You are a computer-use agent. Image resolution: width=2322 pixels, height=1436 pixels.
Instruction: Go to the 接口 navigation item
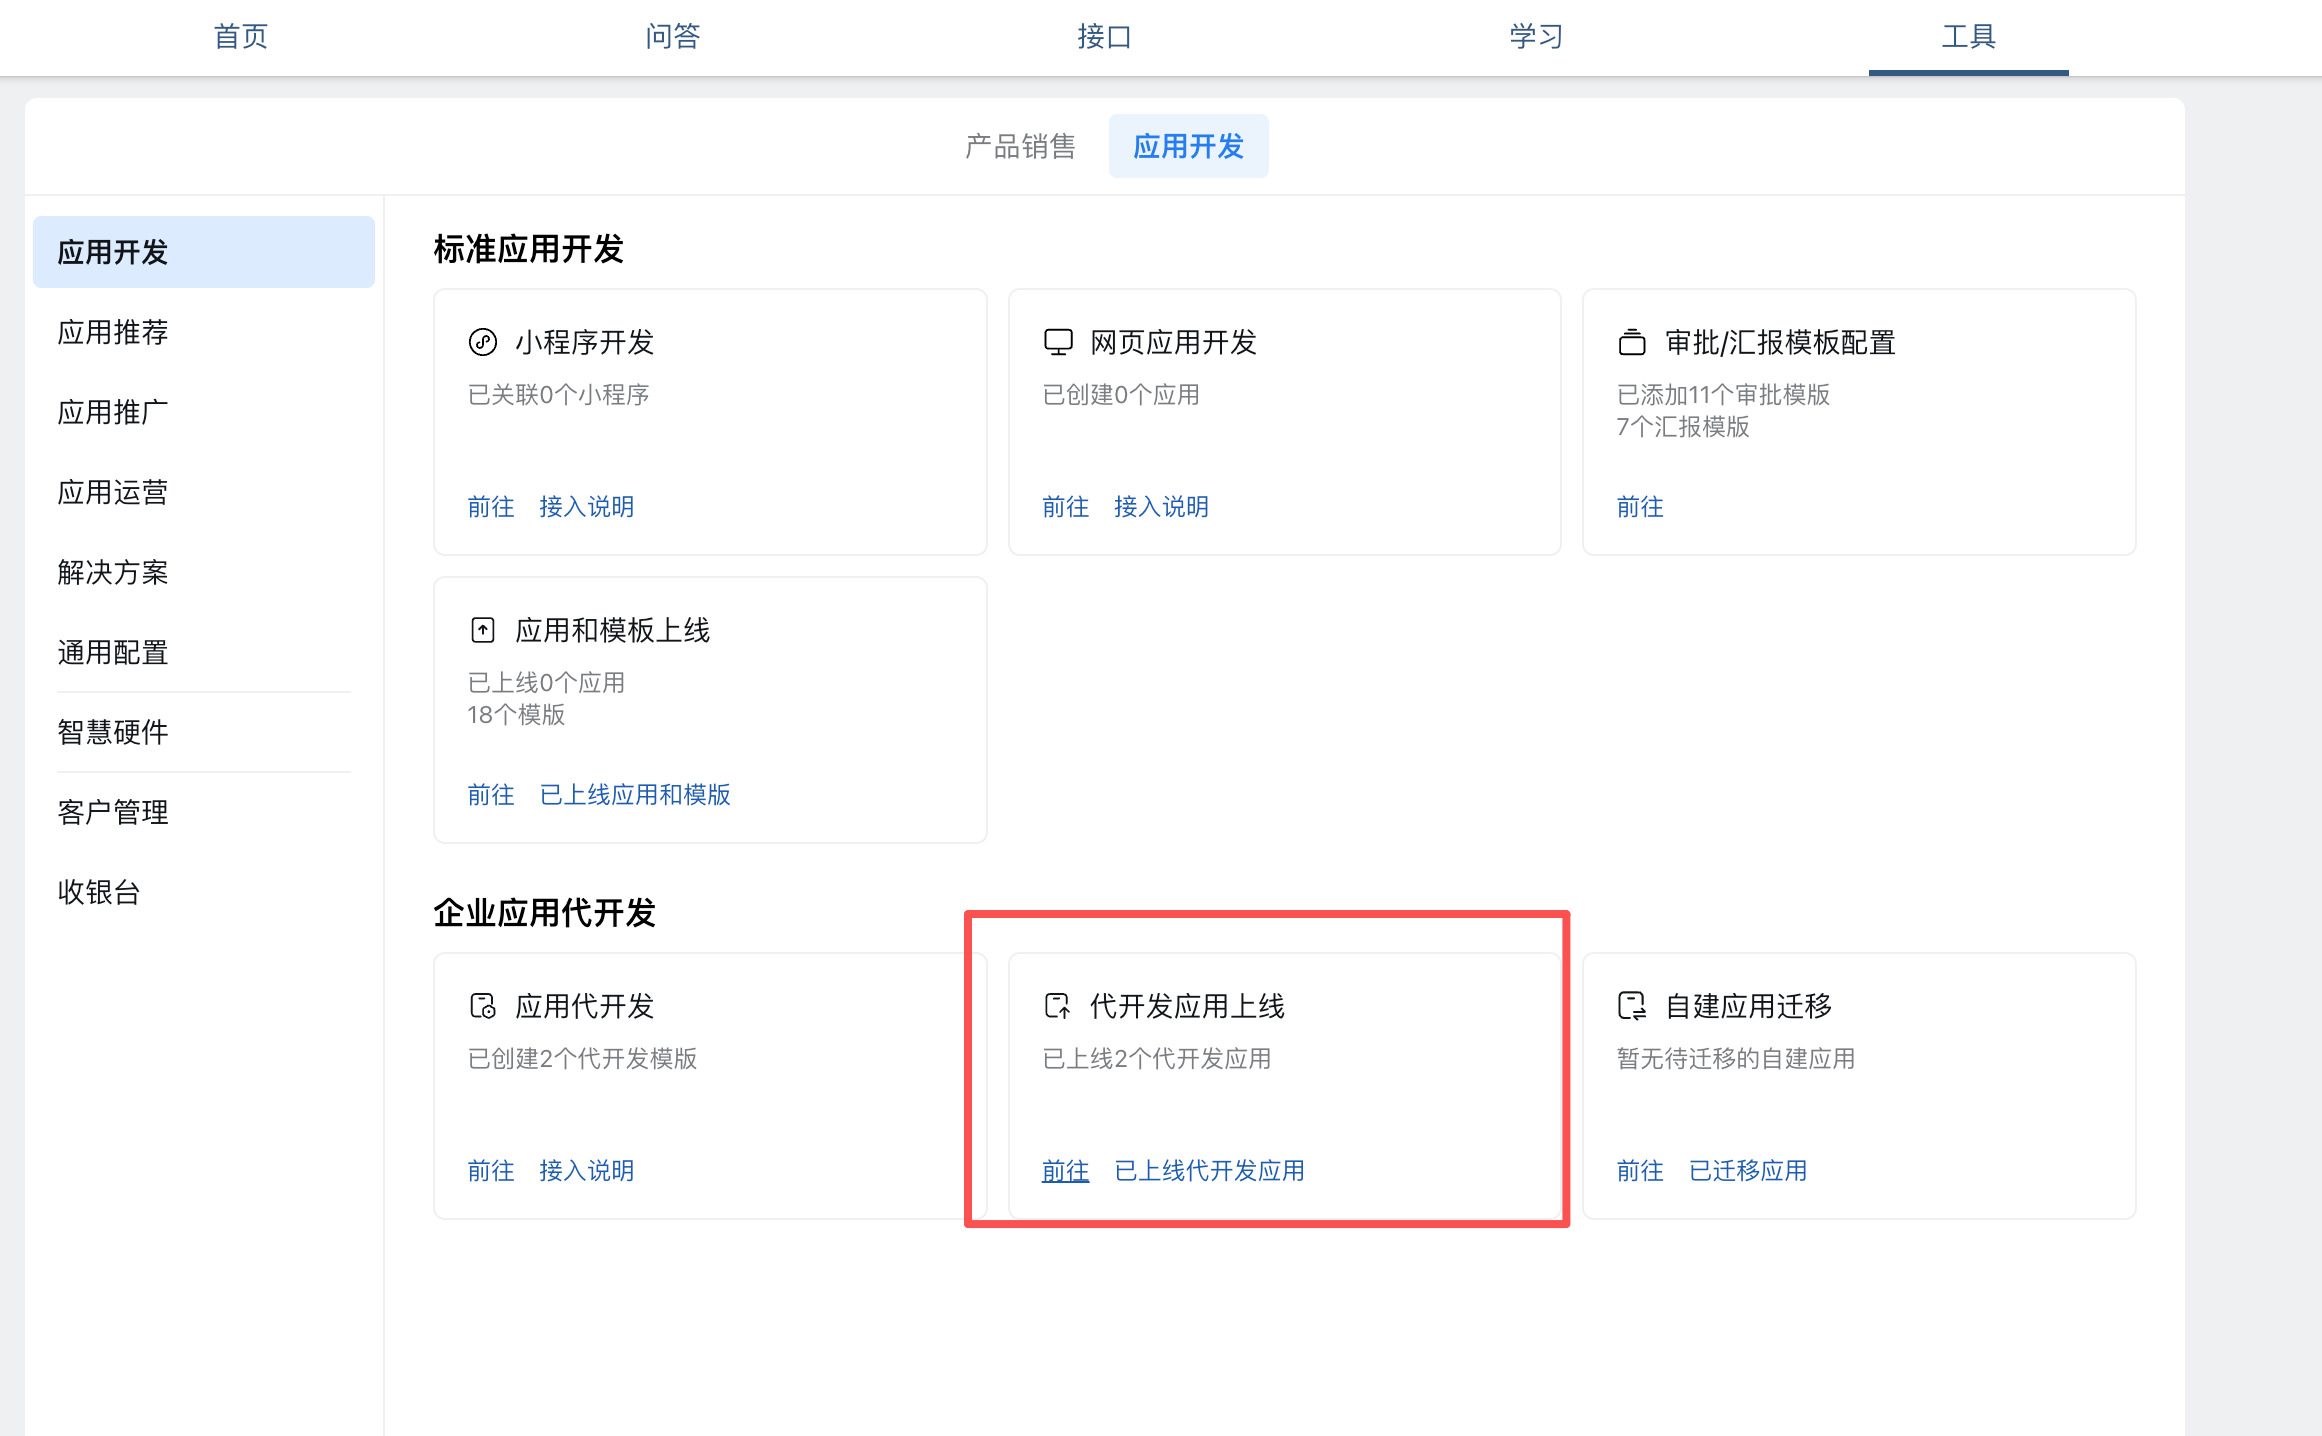(1104, 37)
